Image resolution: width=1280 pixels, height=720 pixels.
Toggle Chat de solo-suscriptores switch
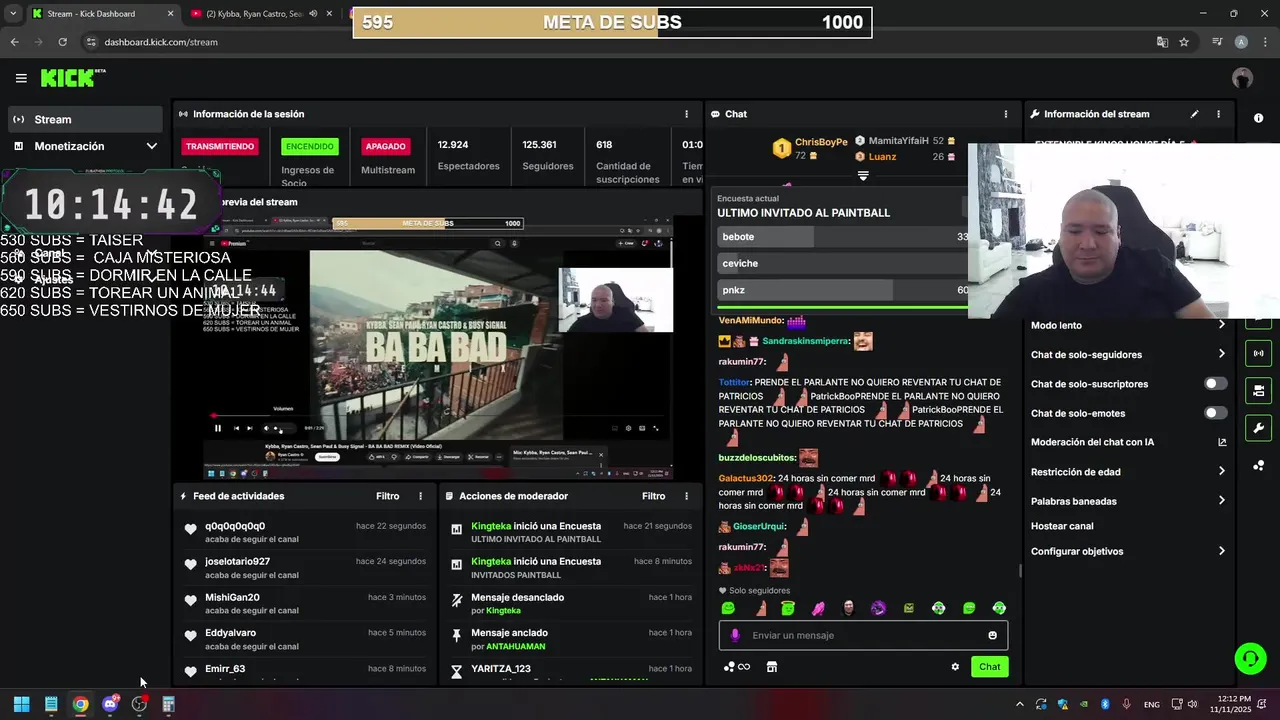pos(1215,384)
